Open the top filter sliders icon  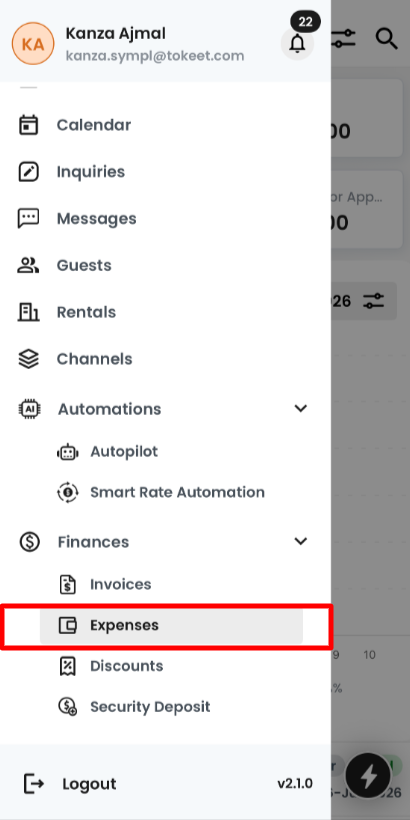[344, 39]
